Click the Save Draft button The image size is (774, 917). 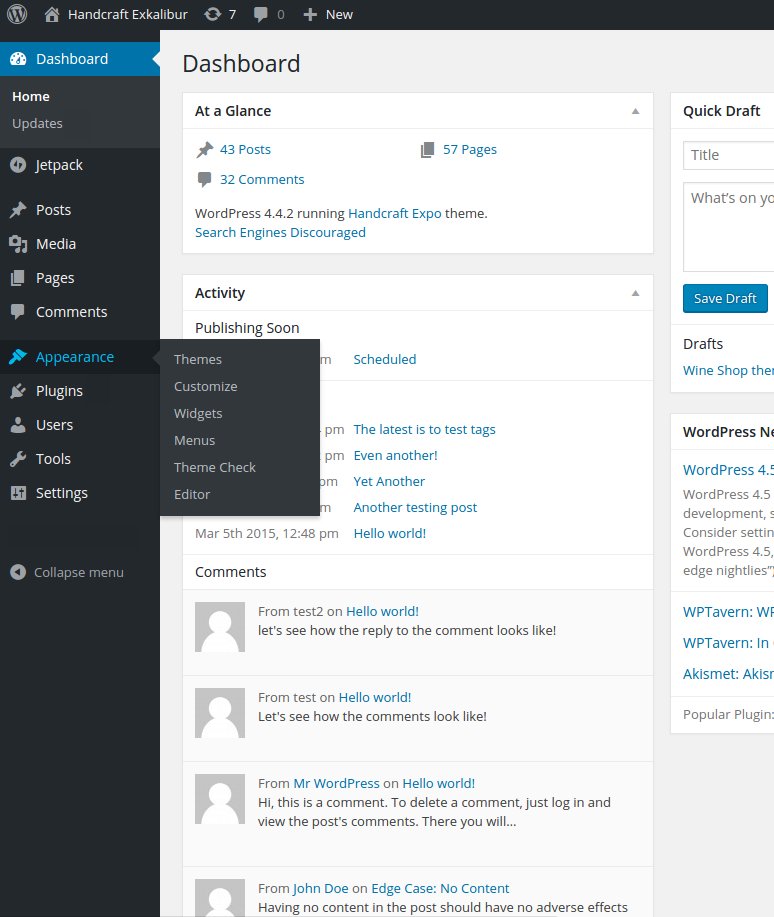coord(725,298)
